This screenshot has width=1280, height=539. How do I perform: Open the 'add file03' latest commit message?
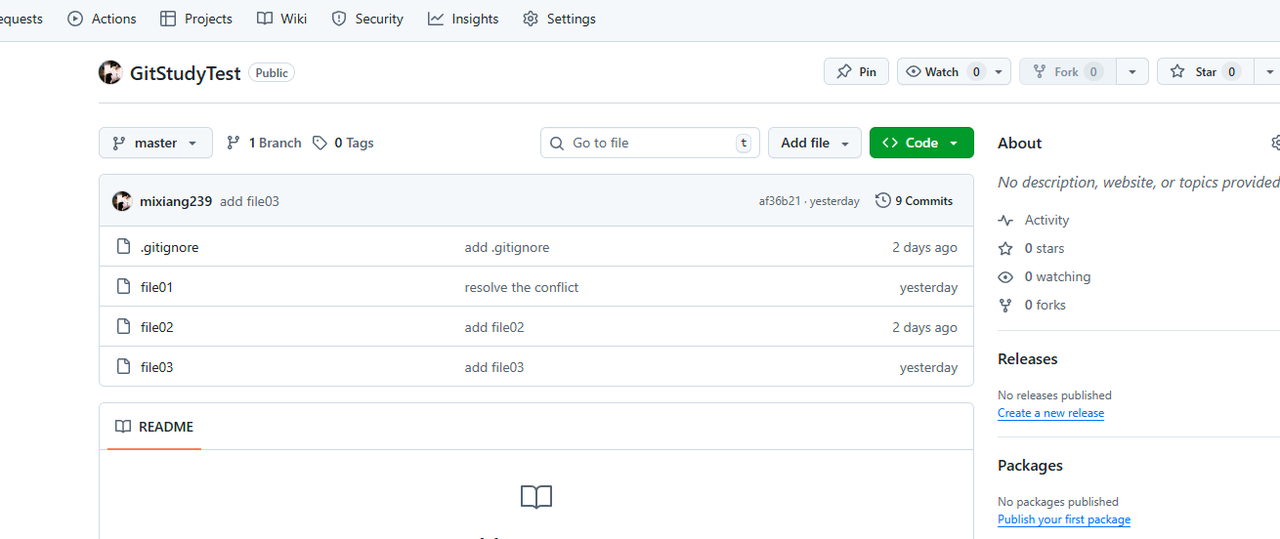(249, 201)
